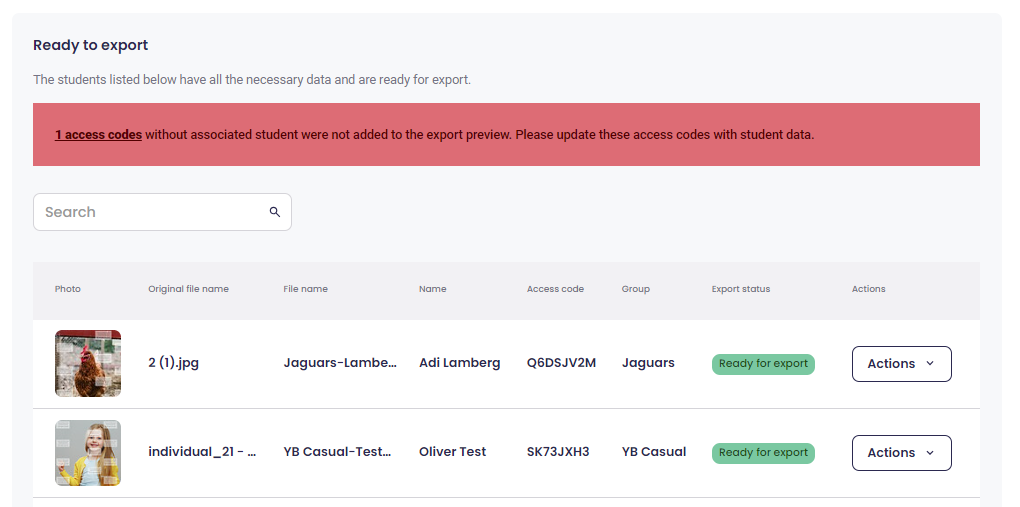The image size is (1020, 507).
Task: Open the girl in yellow photo thumbnail
Action: (88, 453)
